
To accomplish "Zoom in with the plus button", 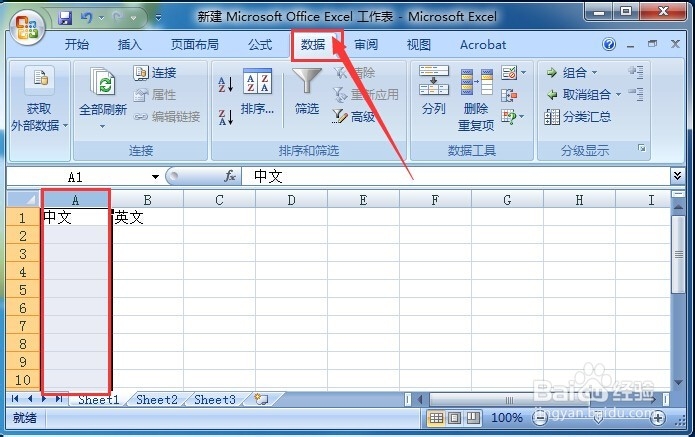I will pyautogui.click(x=658, y=417).
